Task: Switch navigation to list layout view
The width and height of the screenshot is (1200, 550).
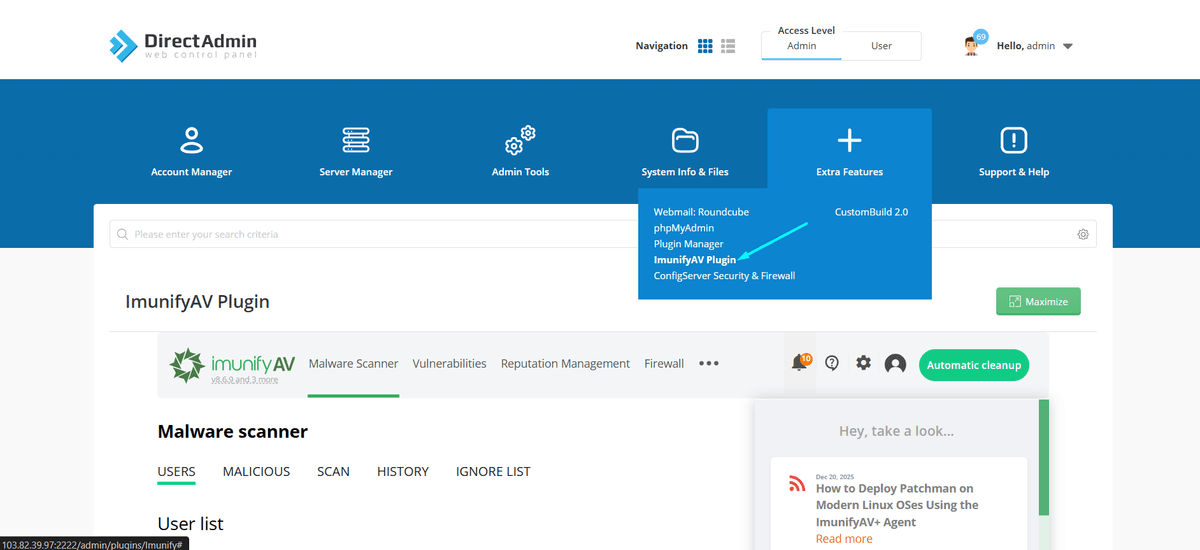Action: tap(728, 46)
